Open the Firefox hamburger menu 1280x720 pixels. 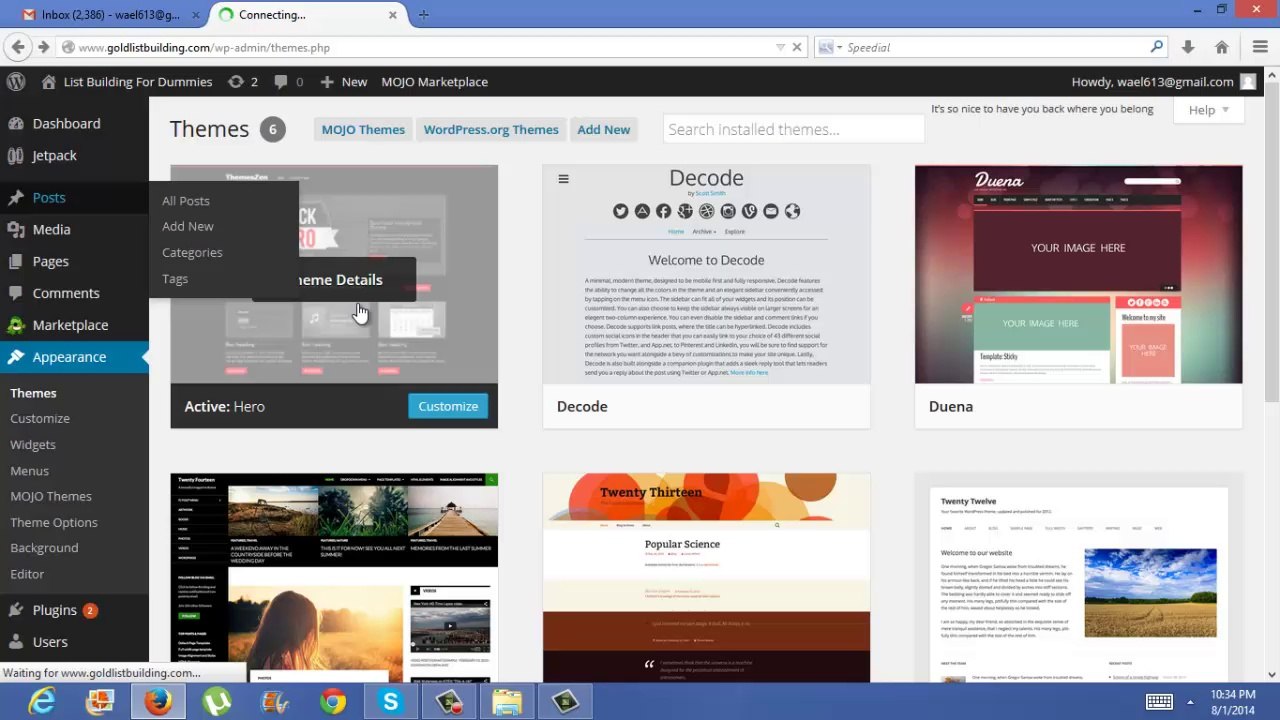pos(1260,47)
